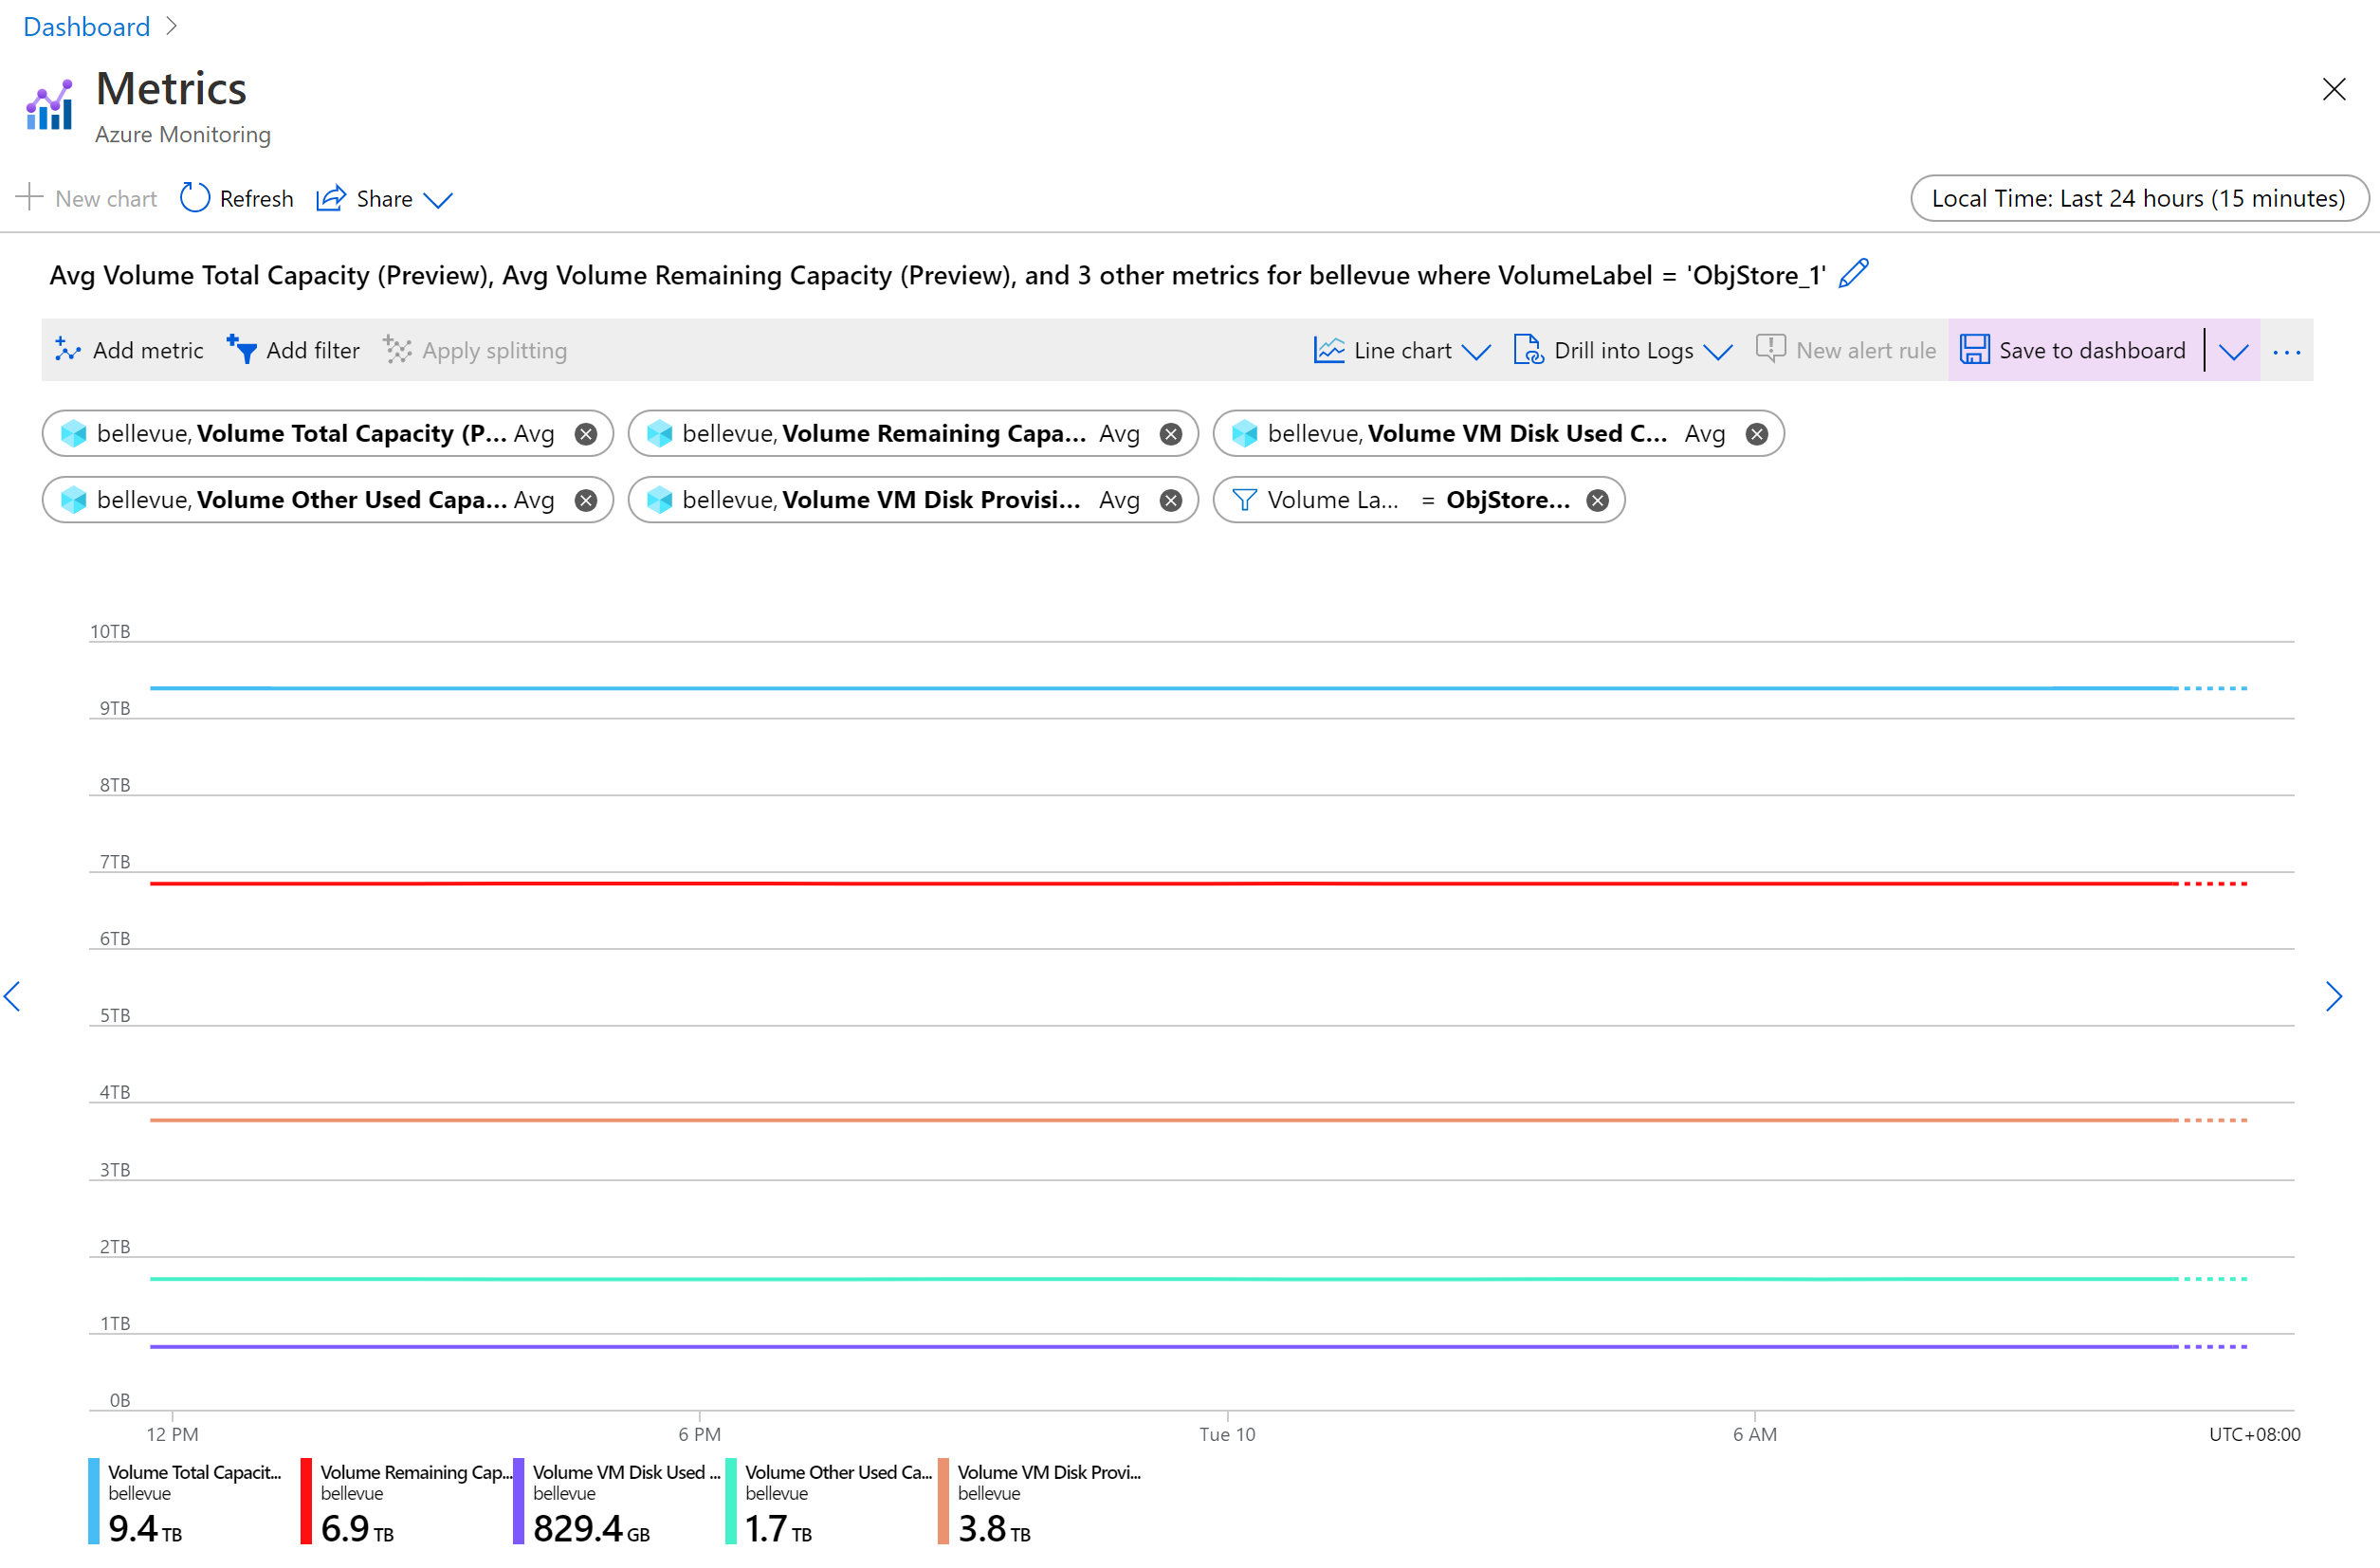Scroll chart left using navigation arrow

[x=14, y=995]
